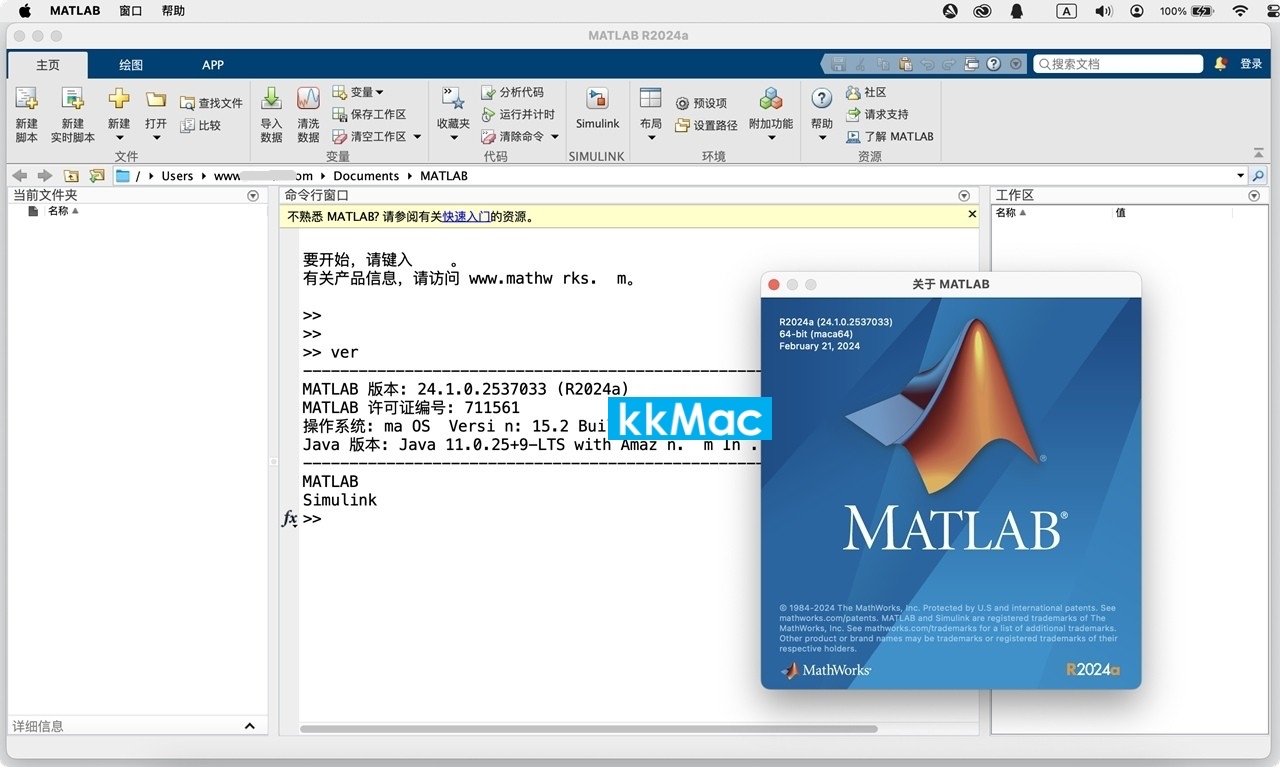Open the 命令行窗口 panel actions menu
This screenshot has width=1280, height=767.
964,196
